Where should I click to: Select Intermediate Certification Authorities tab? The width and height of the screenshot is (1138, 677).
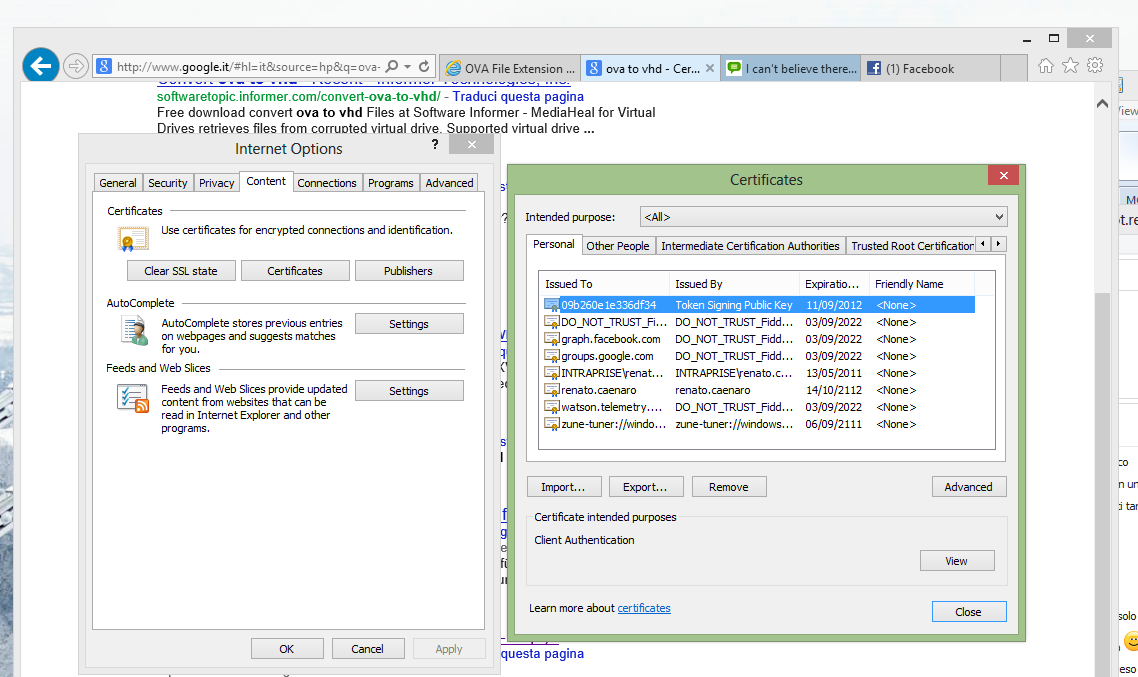point(750,246)
